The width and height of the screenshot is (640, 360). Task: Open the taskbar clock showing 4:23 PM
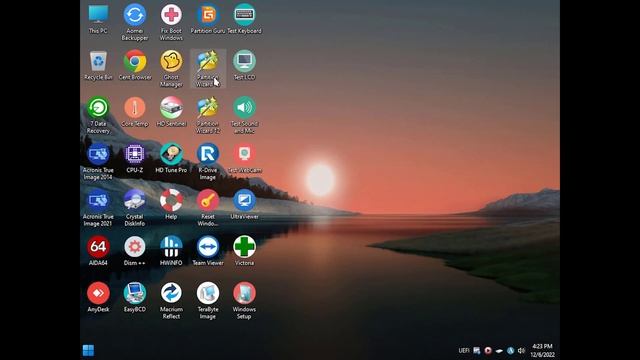click(542, 350)
